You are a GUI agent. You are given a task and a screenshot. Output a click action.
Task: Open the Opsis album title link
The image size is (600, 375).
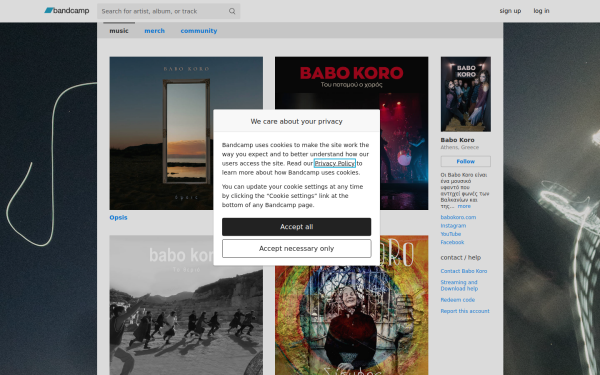[118, 217]
